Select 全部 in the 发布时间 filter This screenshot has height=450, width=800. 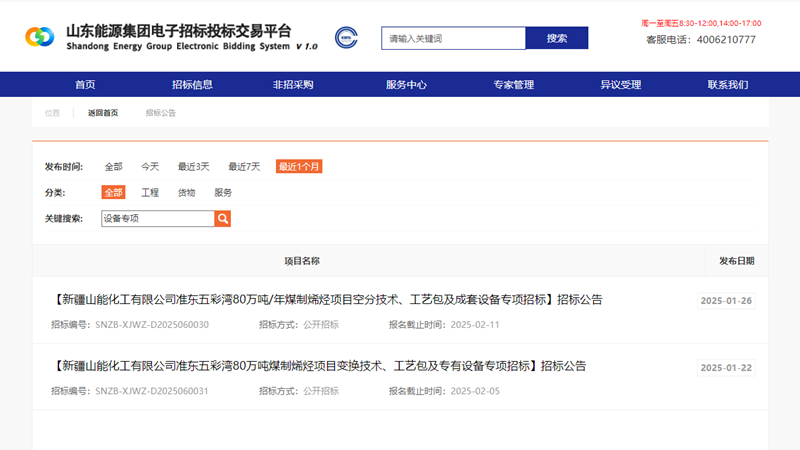[114, 166]
